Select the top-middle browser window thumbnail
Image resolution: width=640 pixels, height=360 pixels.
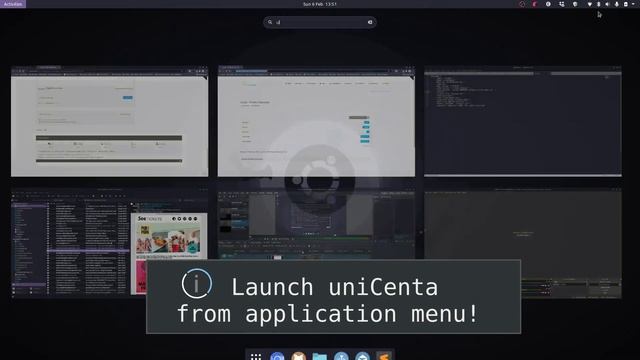tap(316, 121)
